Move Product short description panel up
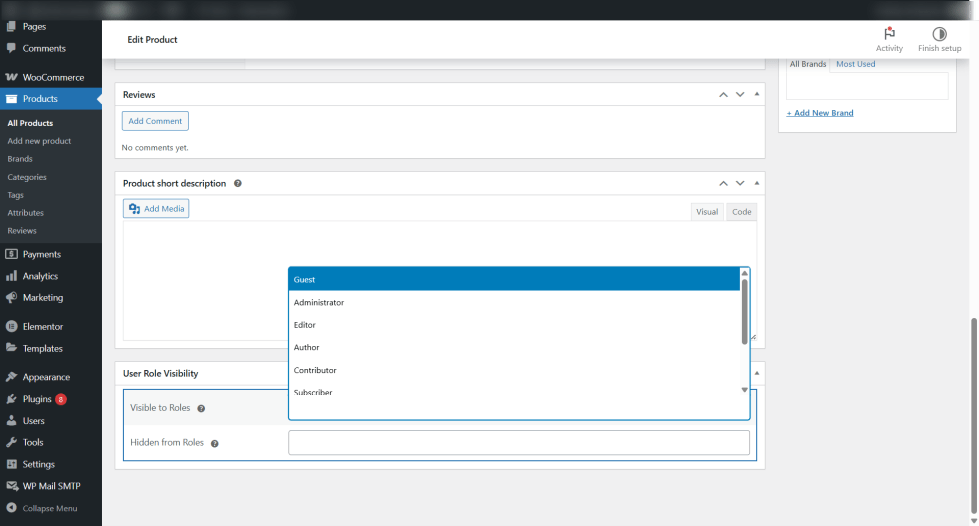The height and width of the screenshot is (526, 979). [723, 184]
